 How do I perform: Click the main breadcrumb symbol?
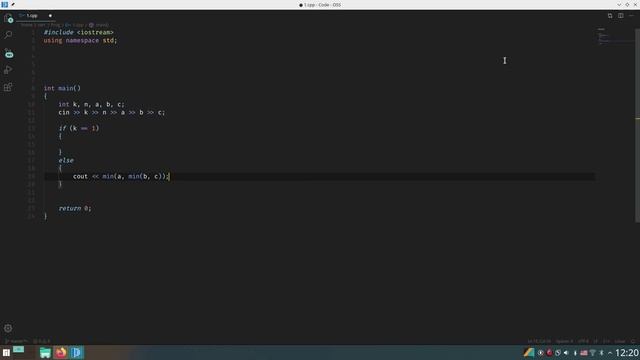pyautogui.click(x=99, y=25)
